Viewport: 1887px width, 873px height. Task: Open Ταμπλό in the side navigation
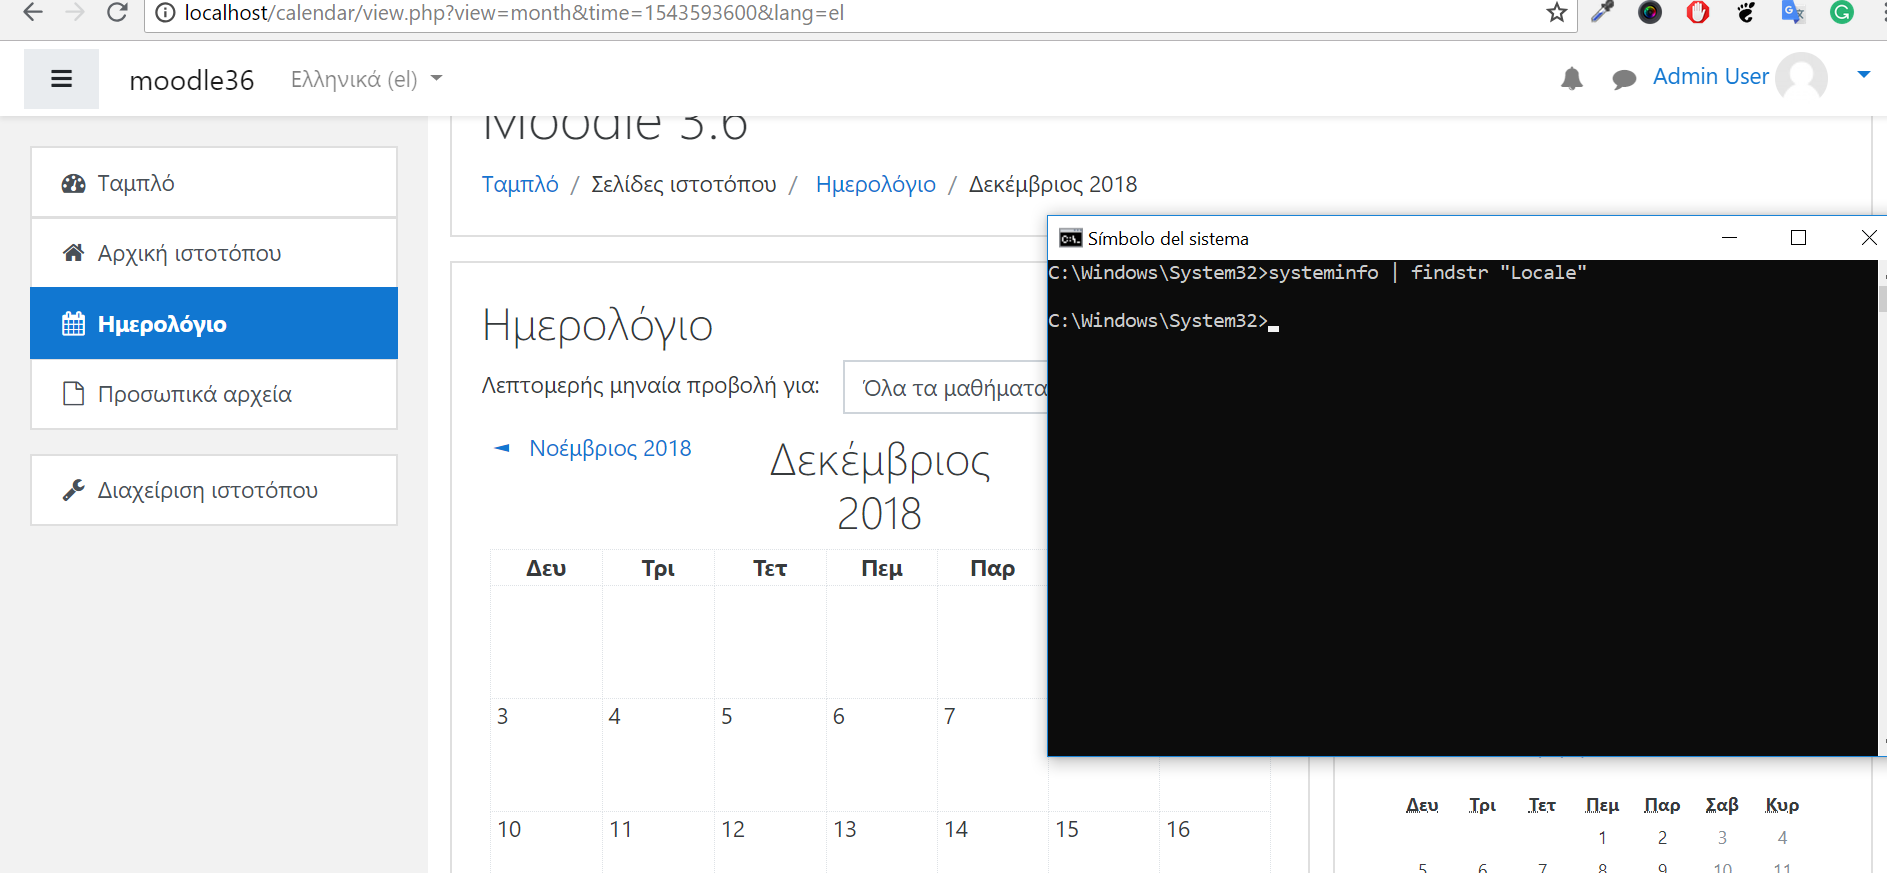[214, 183]
